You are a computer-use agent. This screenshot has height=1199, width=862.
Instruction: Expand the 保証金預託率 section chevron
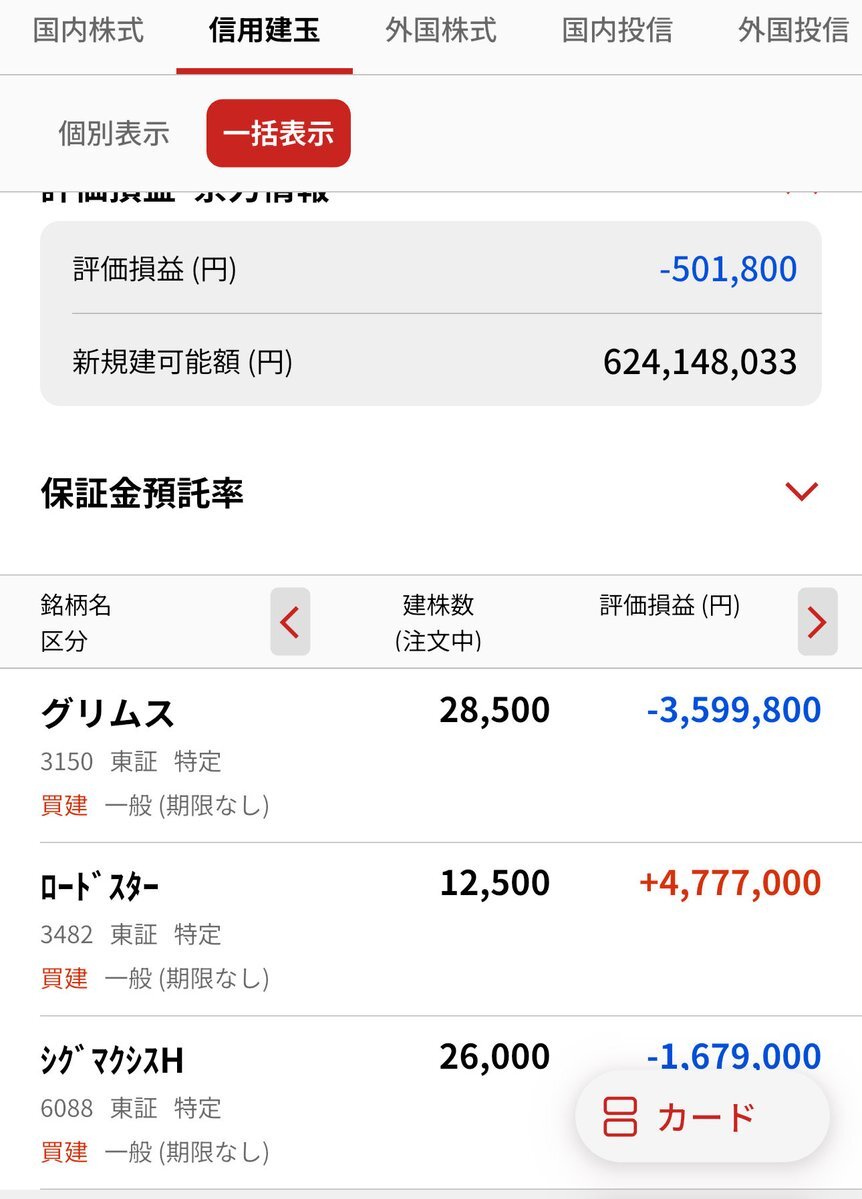(x=801, y=491)
